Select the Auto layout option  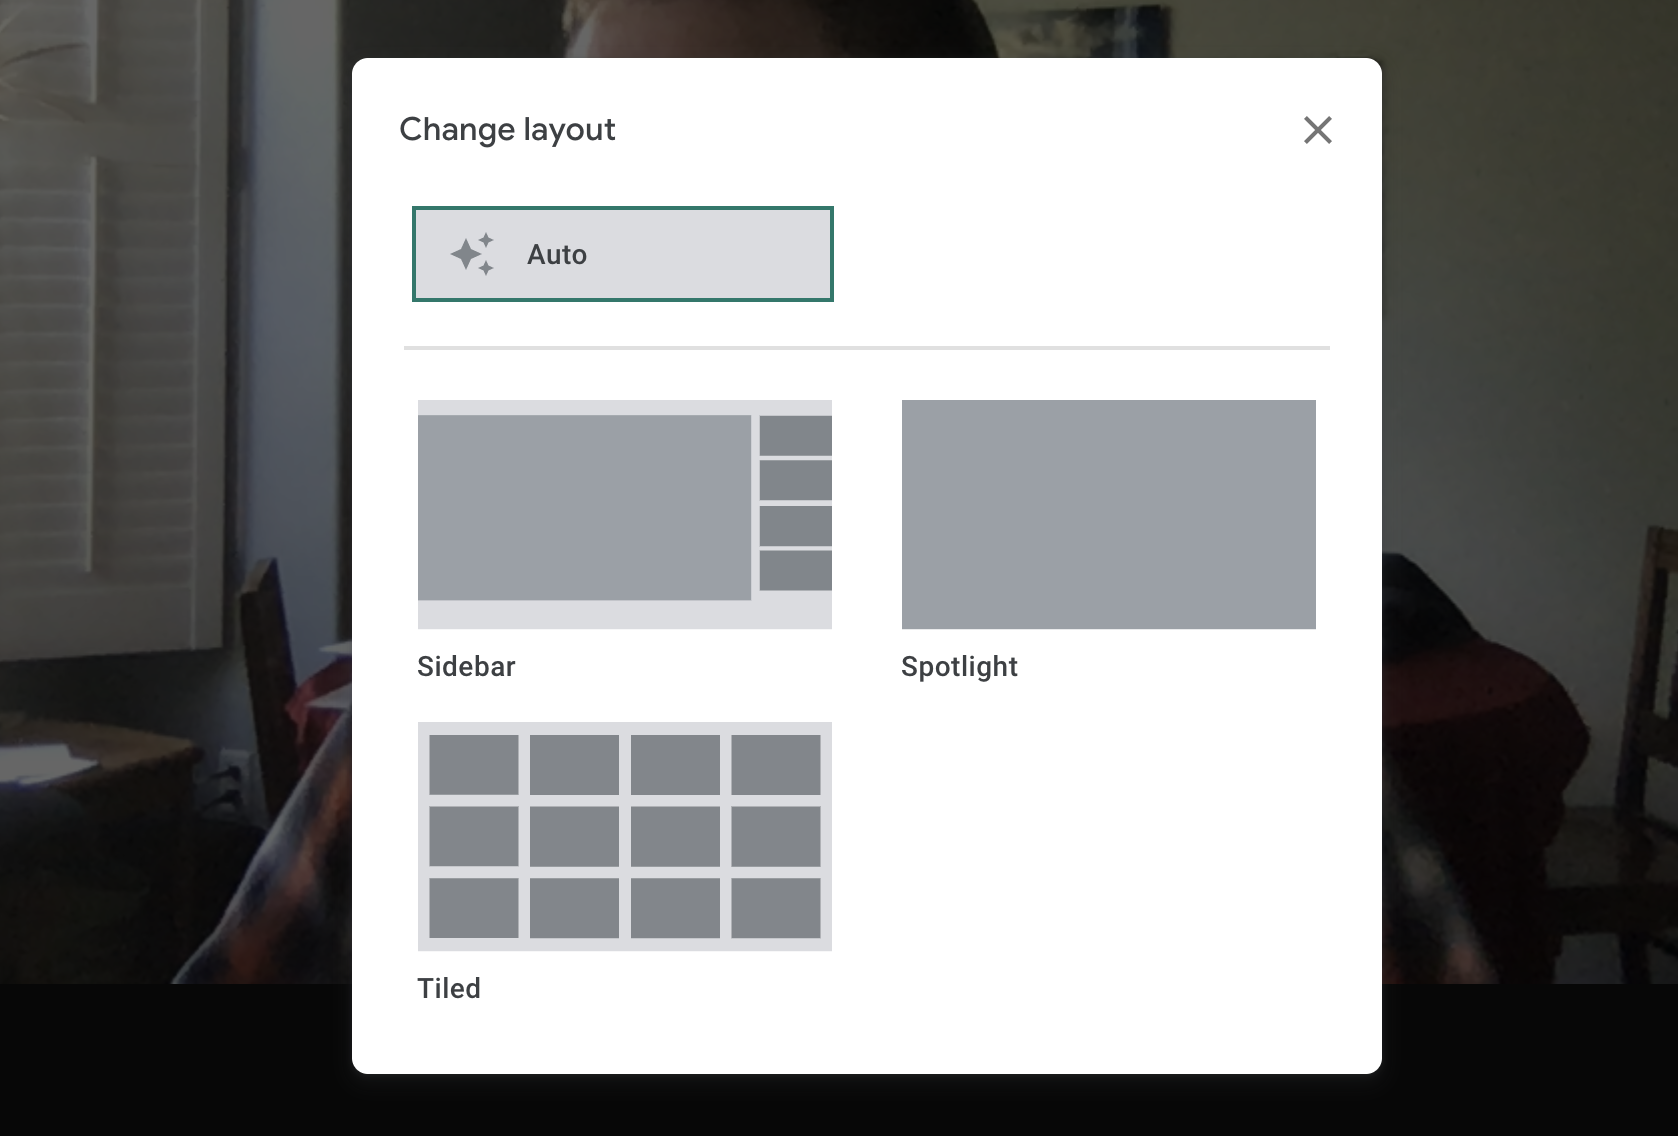point(622,254)
